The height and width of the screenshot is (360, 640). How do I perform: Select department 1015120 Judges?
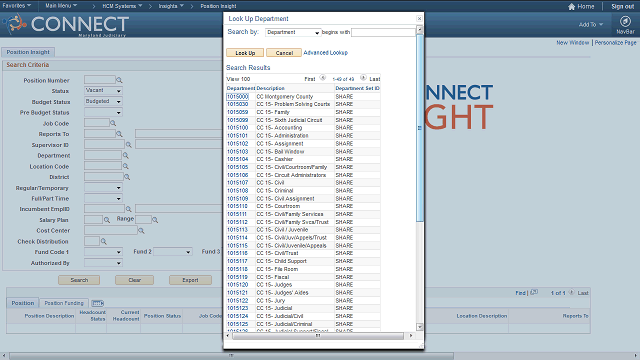click(237, 284)
